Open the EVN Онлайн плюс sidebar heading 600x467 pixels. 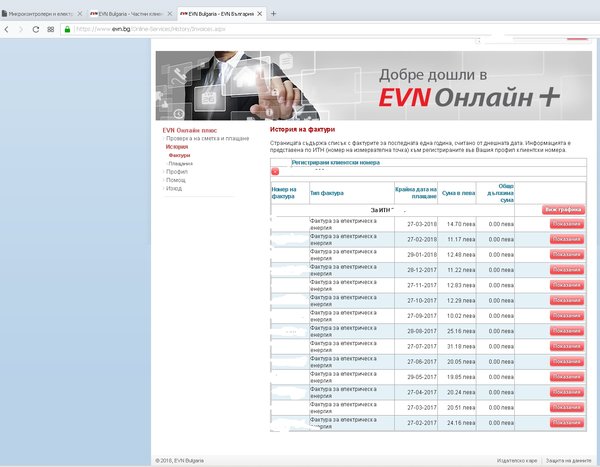[x=189, y=131]
